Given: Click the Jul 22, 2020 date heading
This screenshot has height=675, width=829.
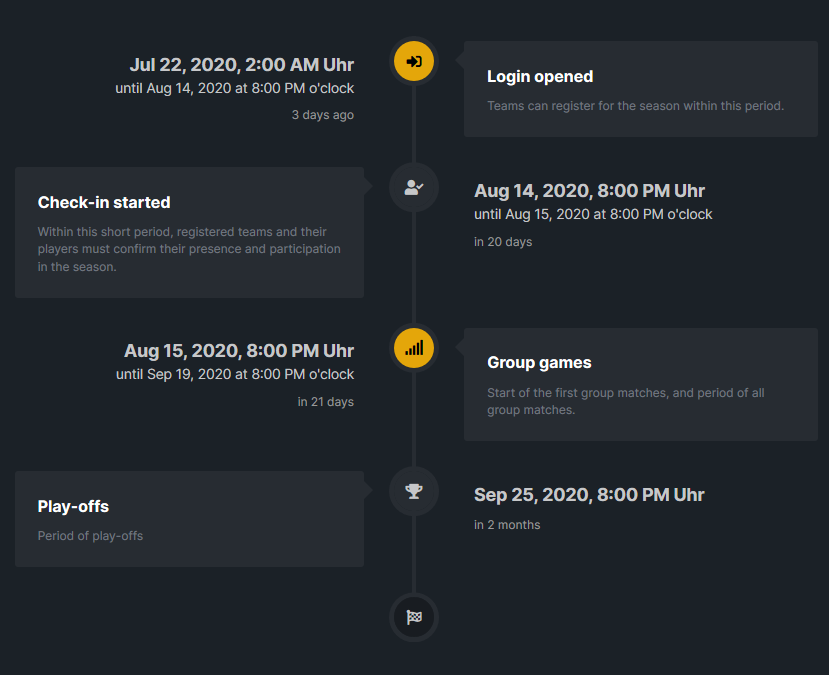Looking at the screenshot, I should coord(242,64).
